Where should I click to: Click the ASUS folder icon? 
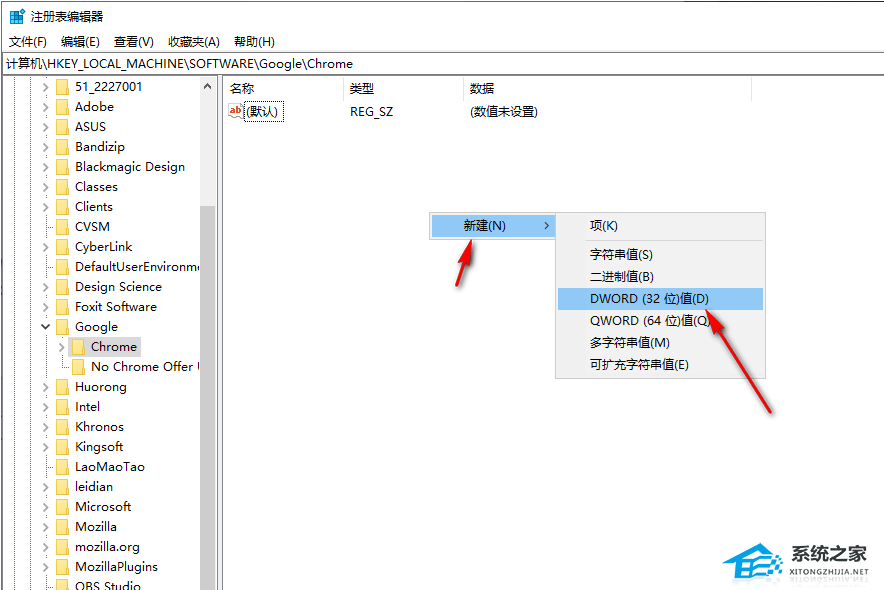point(63,127)
